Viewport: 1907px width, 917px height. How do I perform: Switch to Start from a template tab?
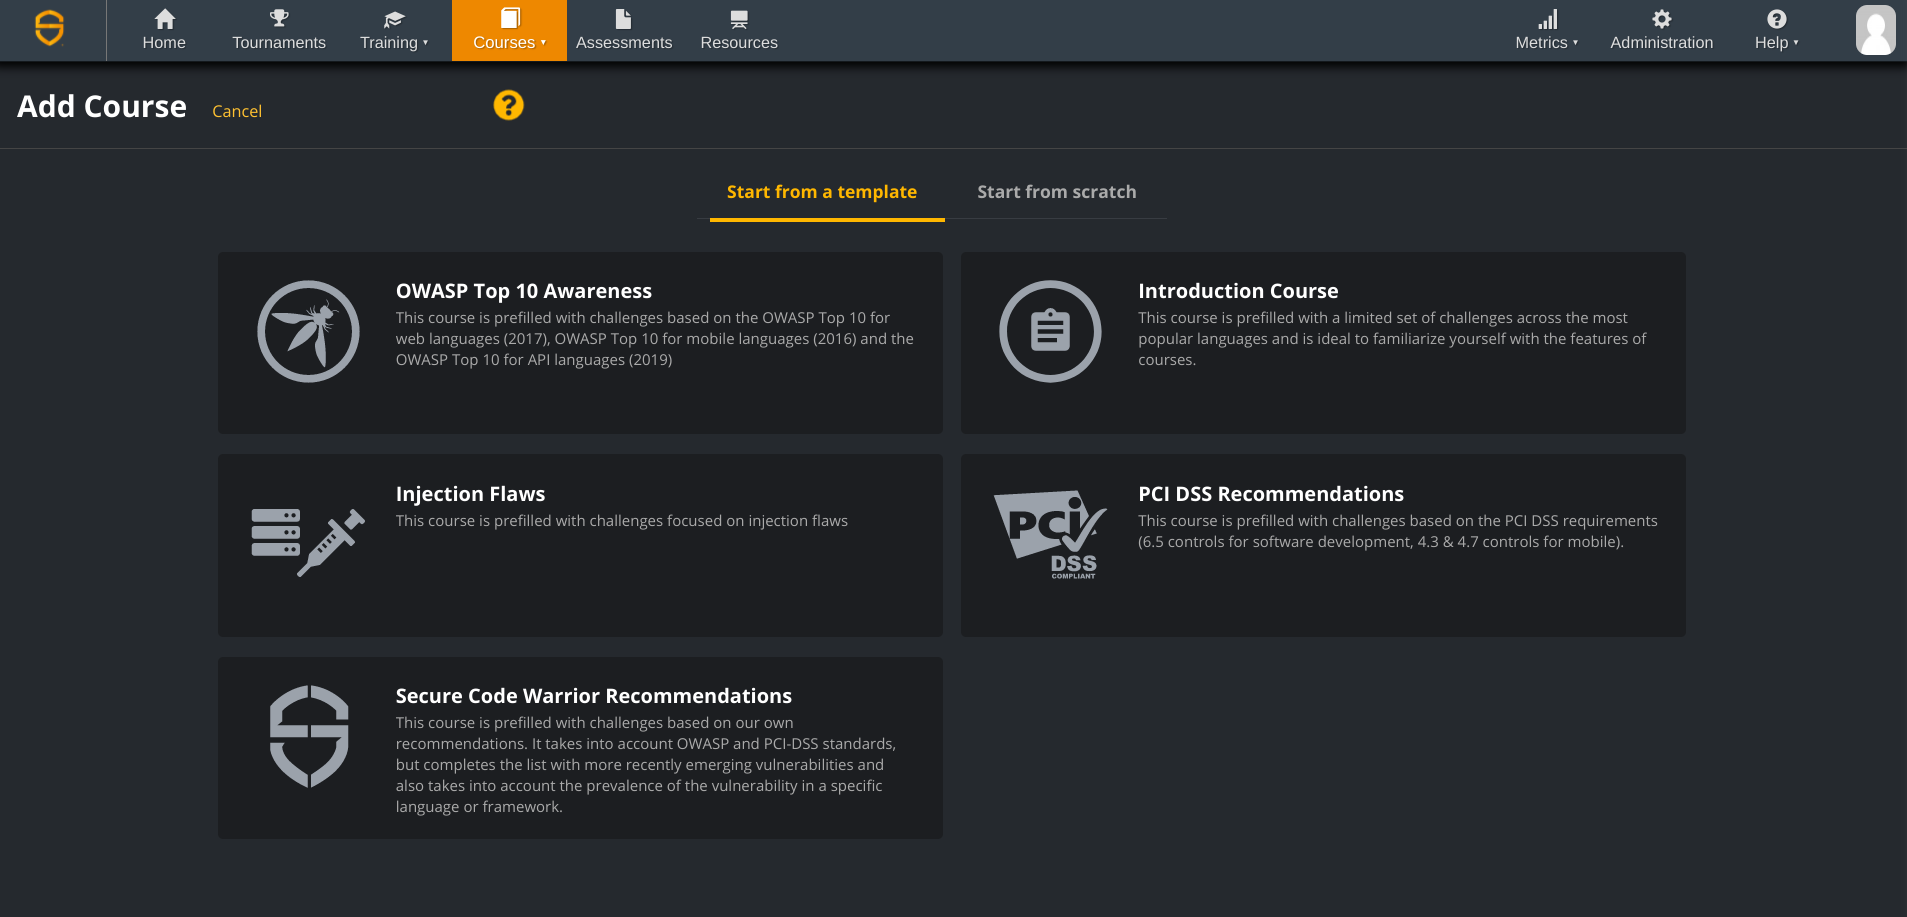pyautogui.click(x=822, y=192)
